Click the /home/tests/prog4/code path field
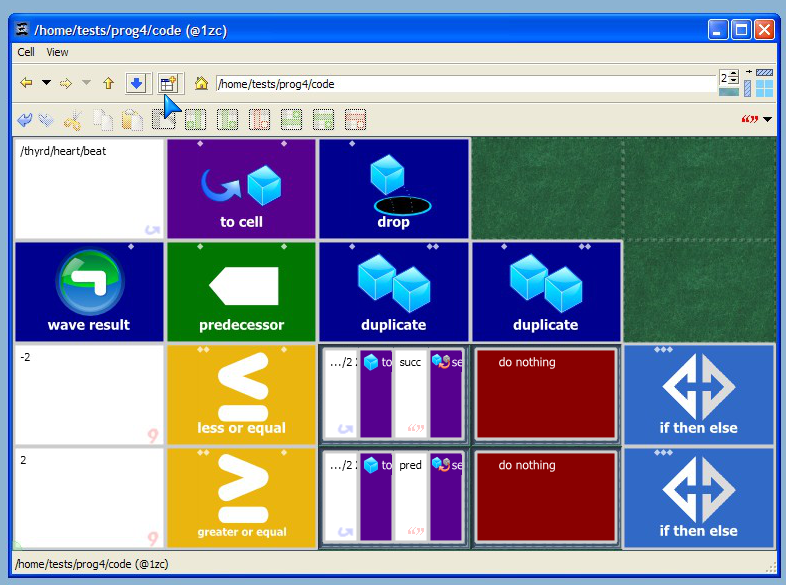This screenshot has width=786, height=585. point(466,84)
